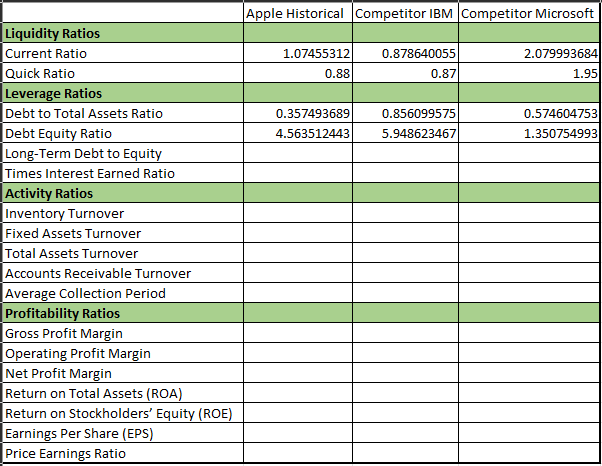This screenshot has width=602, height=466.
Task: Select empty IBM cell in Times Interest Earned row
Action: [x=405, y=174]
